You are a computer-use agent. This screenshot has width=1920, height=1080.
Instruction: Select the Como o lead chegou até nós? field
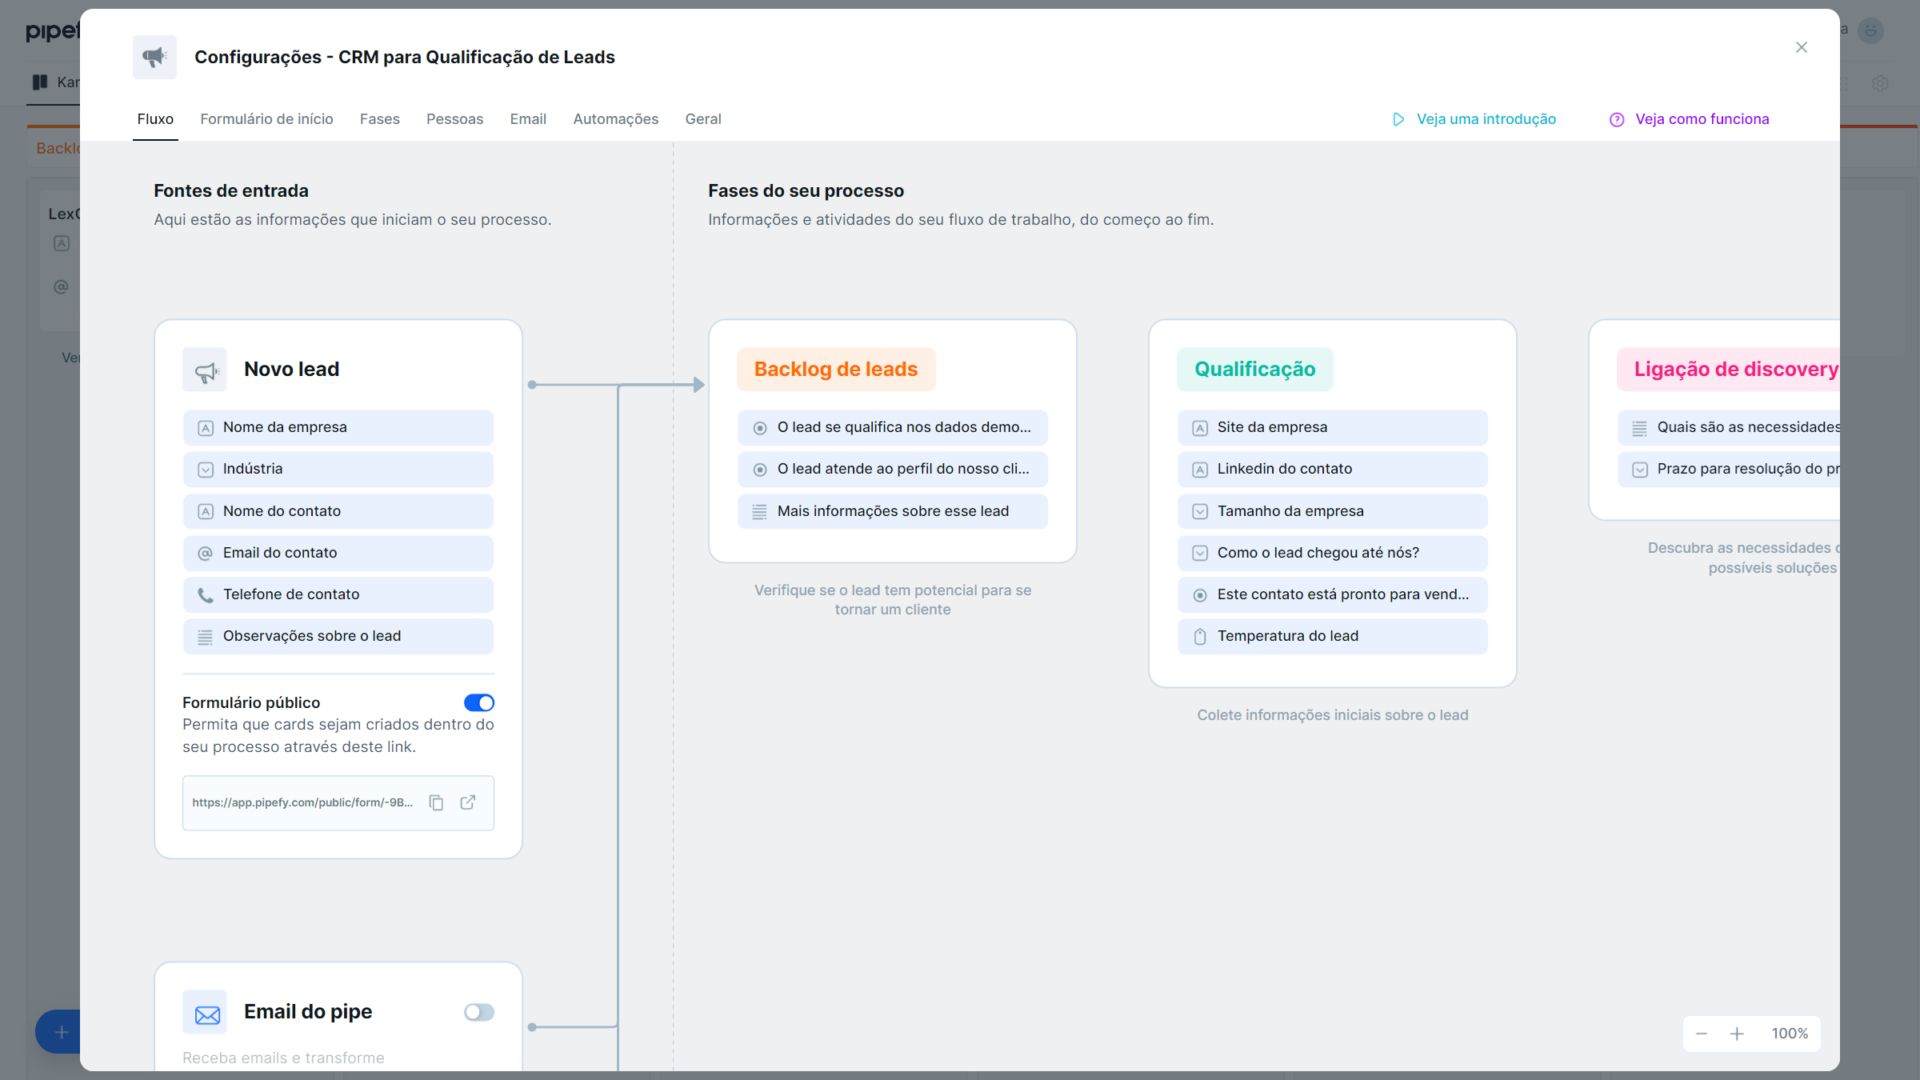1332,553
